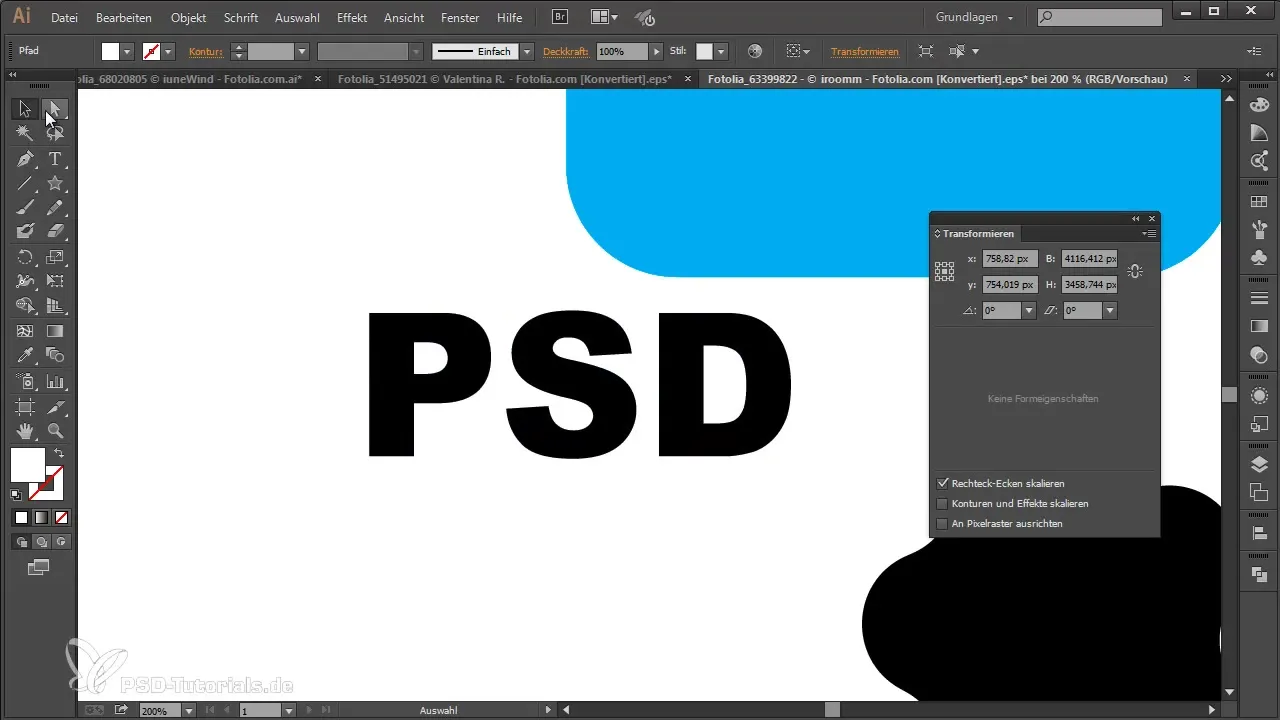Viewport: 1280px width, 720px height.
Task: Open the Effekt menu
Action: [x=352, y=18]
